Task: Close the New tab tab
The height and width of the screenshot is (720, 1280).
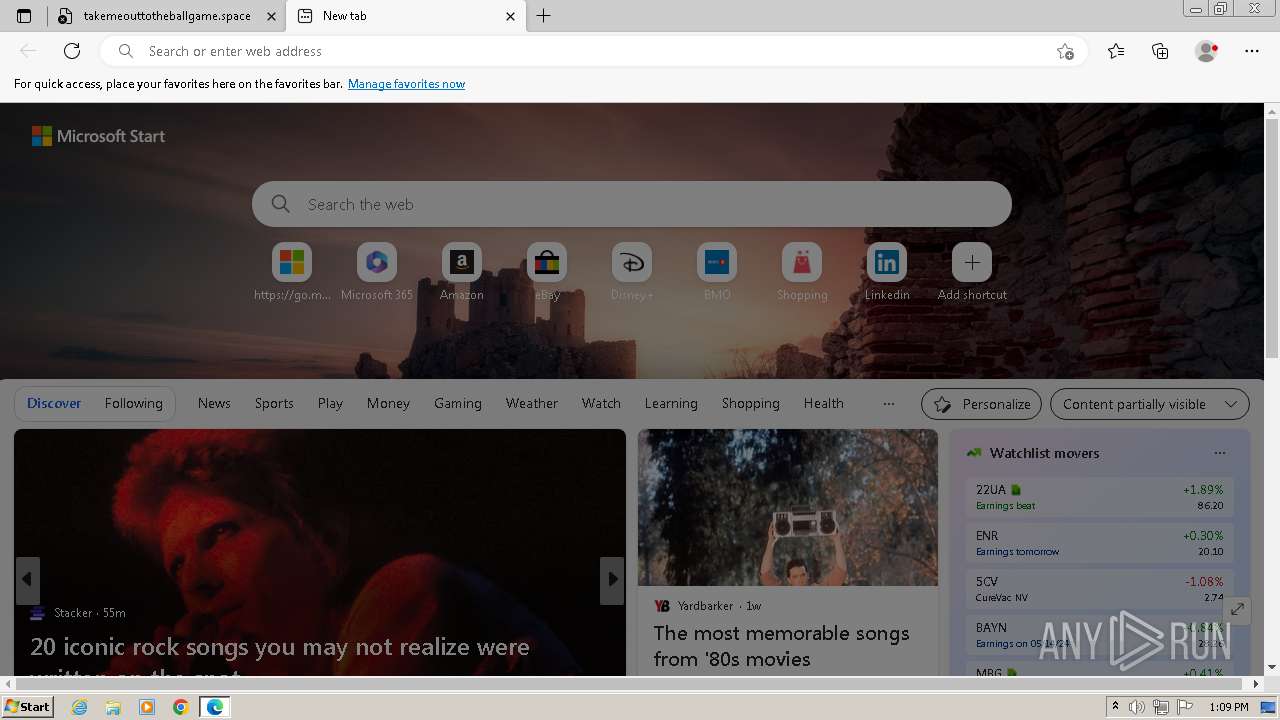Action: [x=511, y=16]
